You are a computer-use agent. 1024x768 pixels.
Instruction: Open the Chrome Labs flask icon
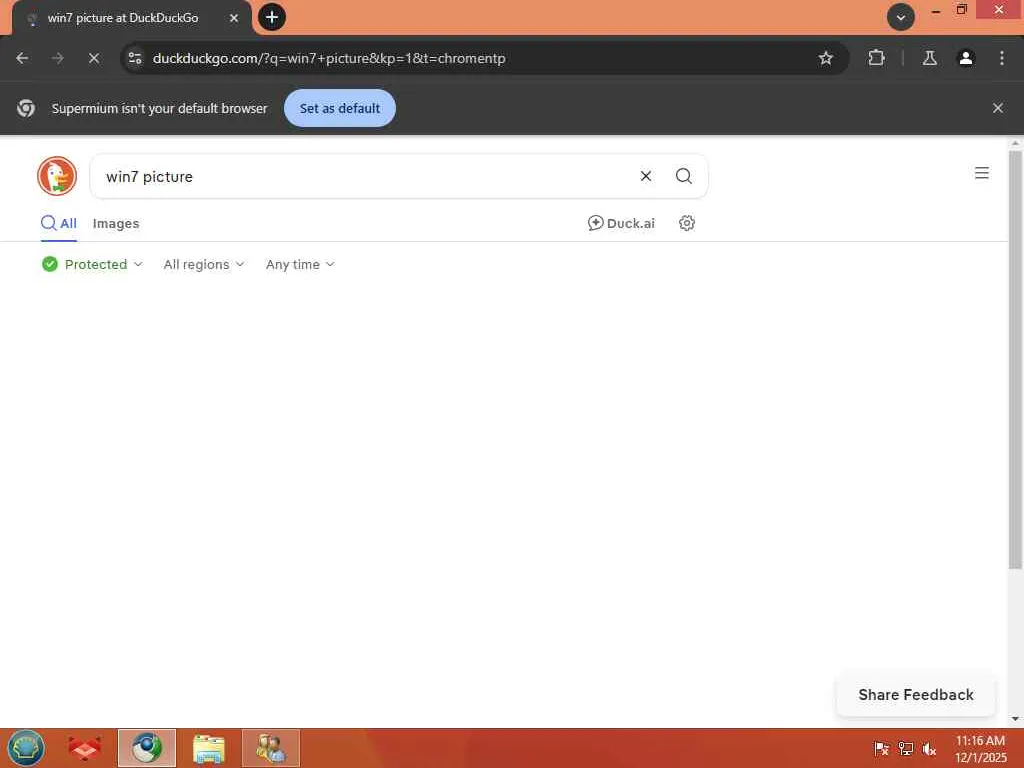click(930, 58)
